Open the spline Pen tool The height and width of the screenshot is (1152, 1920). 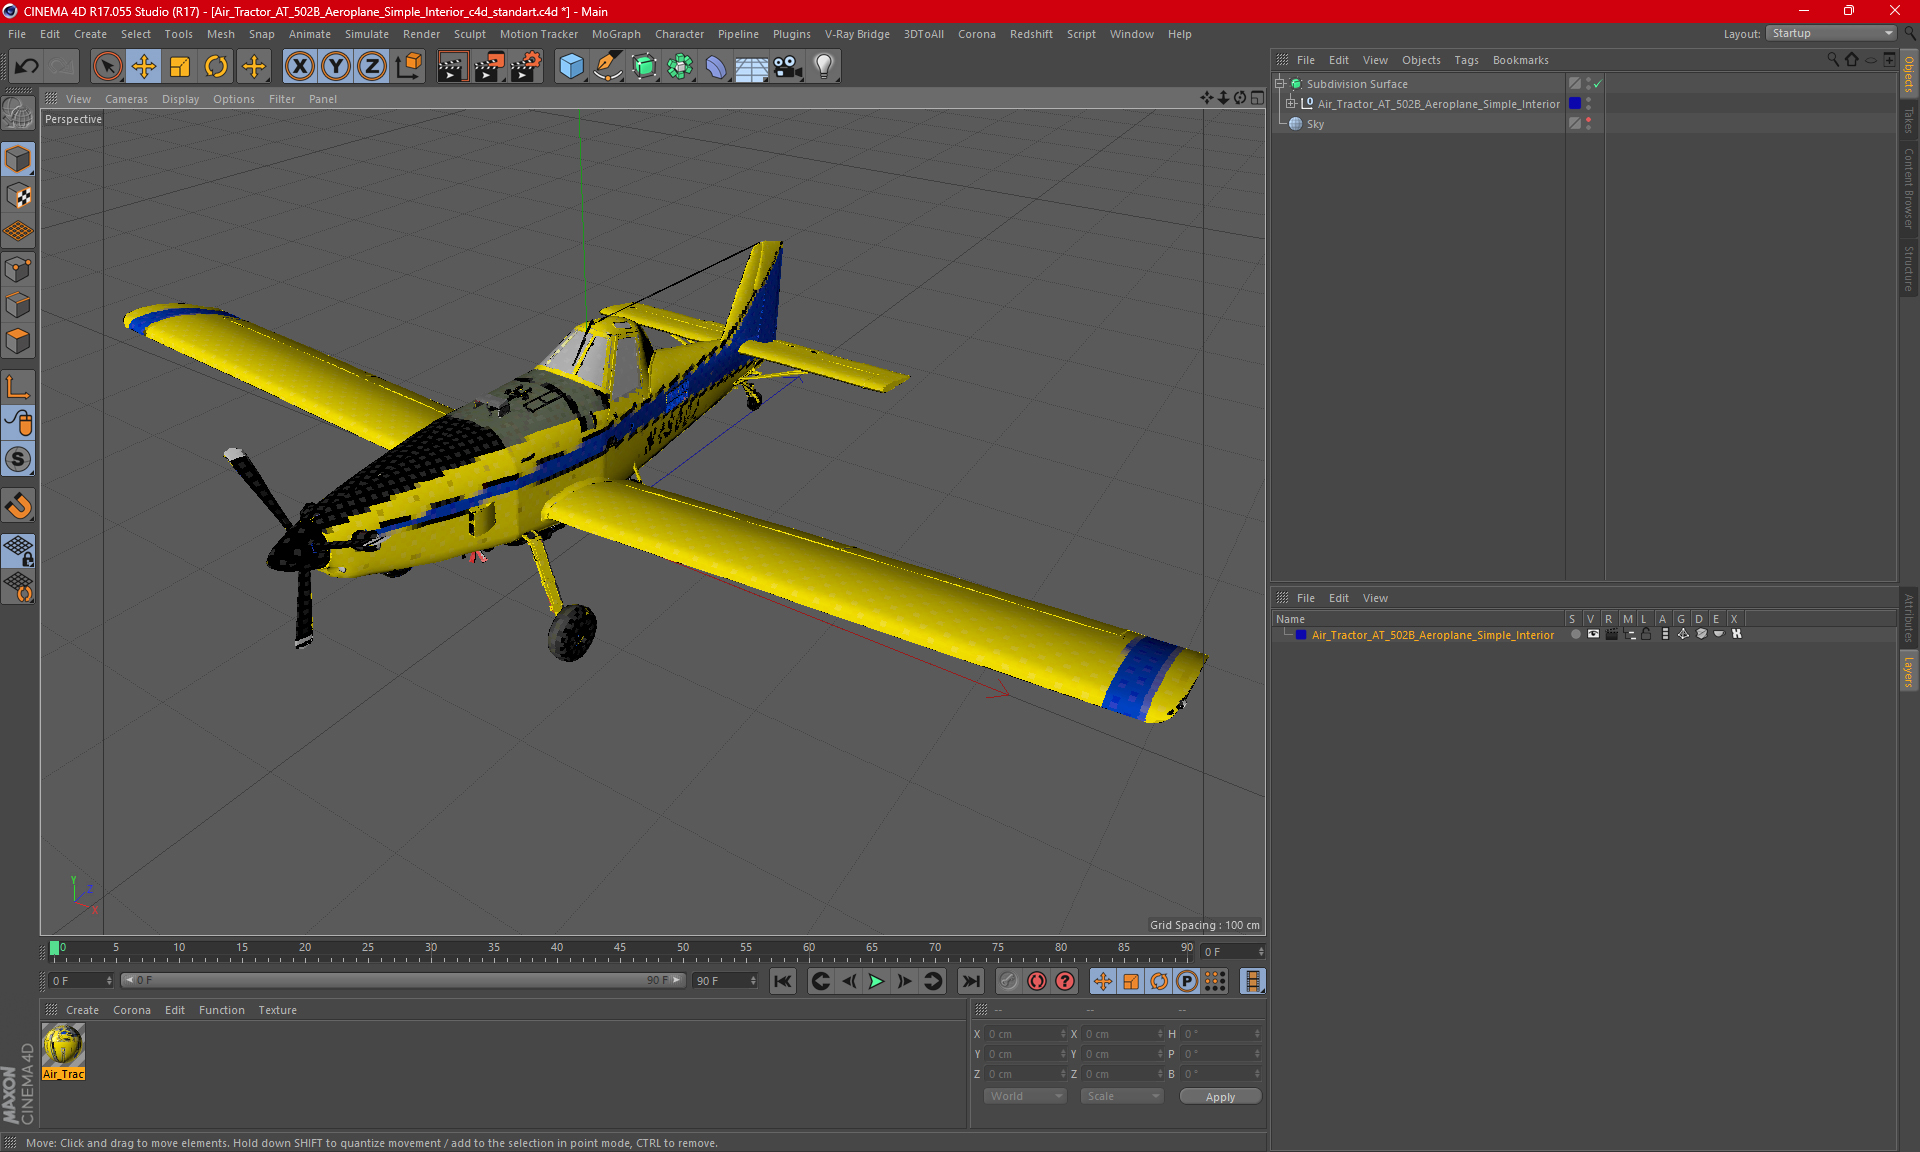point(607,67)
